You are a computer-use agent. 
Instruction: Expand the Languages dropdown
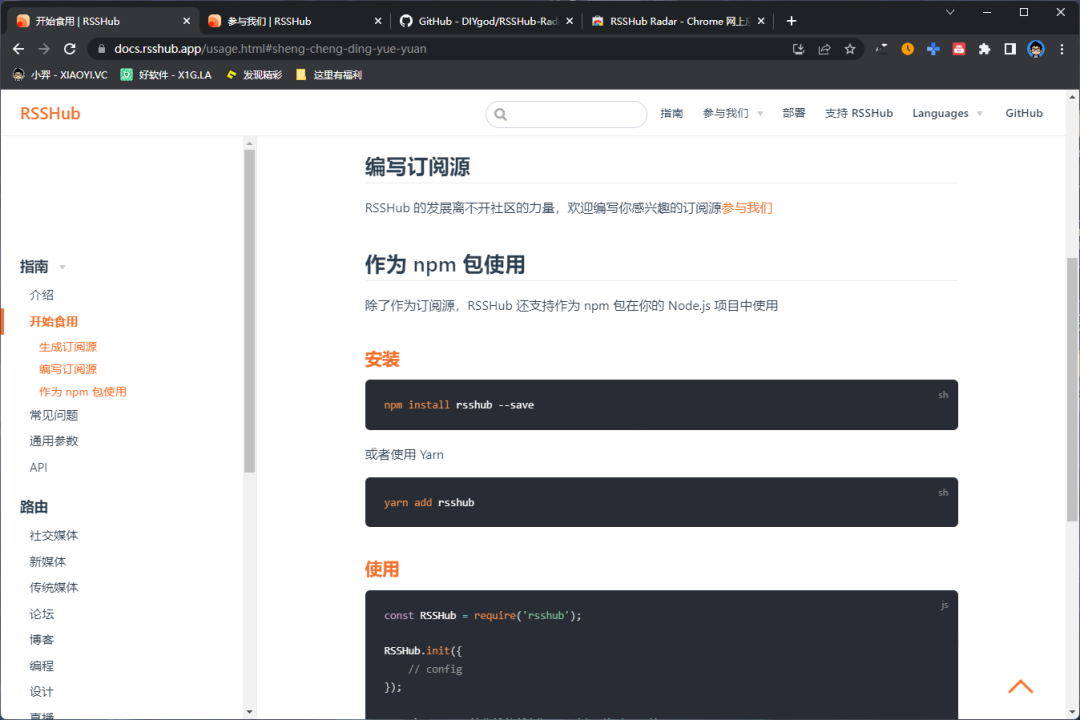click(941, 113)
